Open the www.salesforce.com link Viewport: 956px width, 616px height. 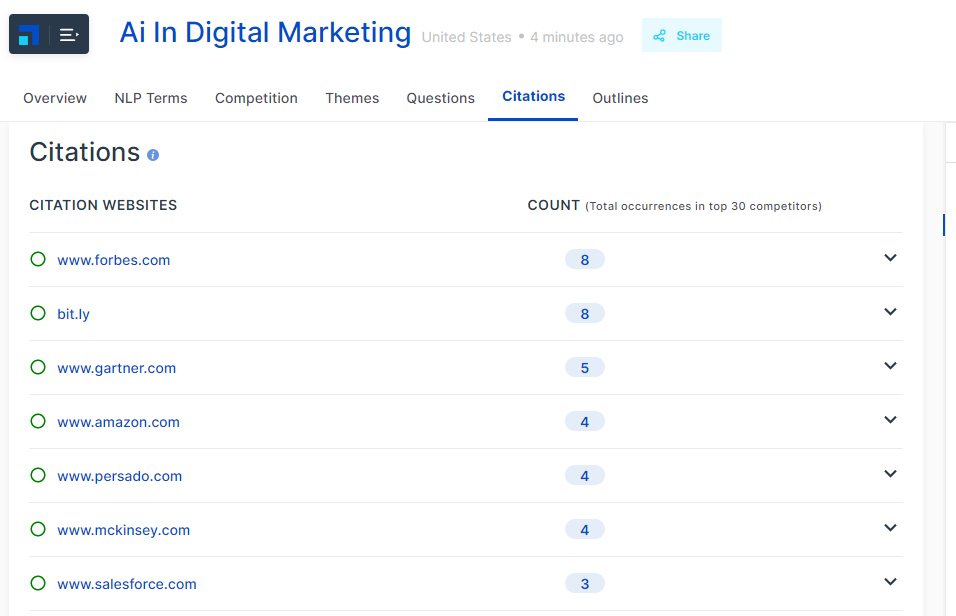tap(127, 584)
